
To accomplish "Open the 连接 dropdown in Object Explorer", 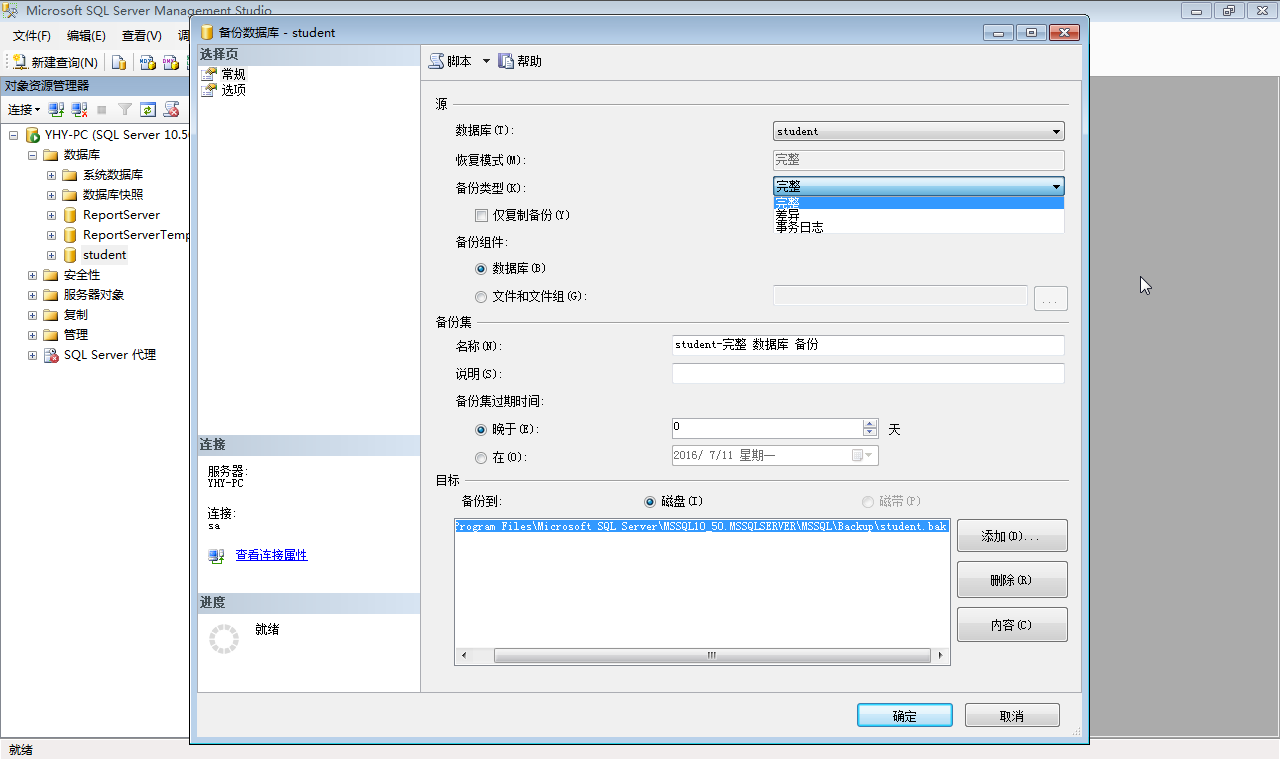I will coord(24,110).
